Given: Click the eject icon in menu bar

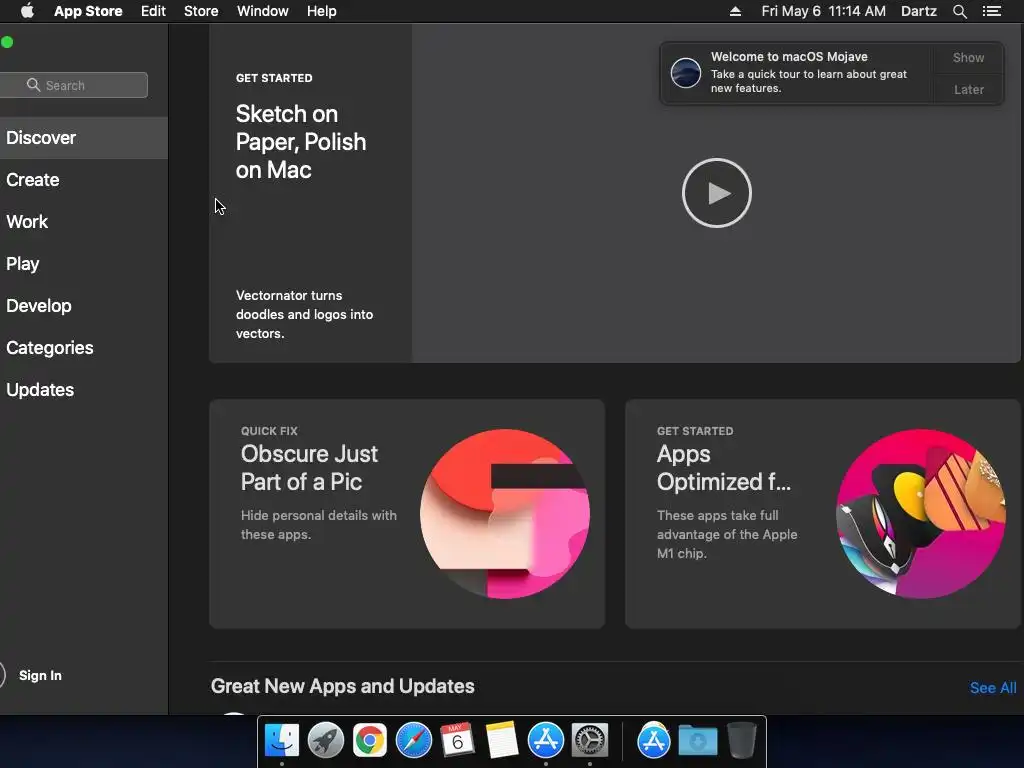Looking at the screenshot, I should pyautogui.click(x=735, y=11).
